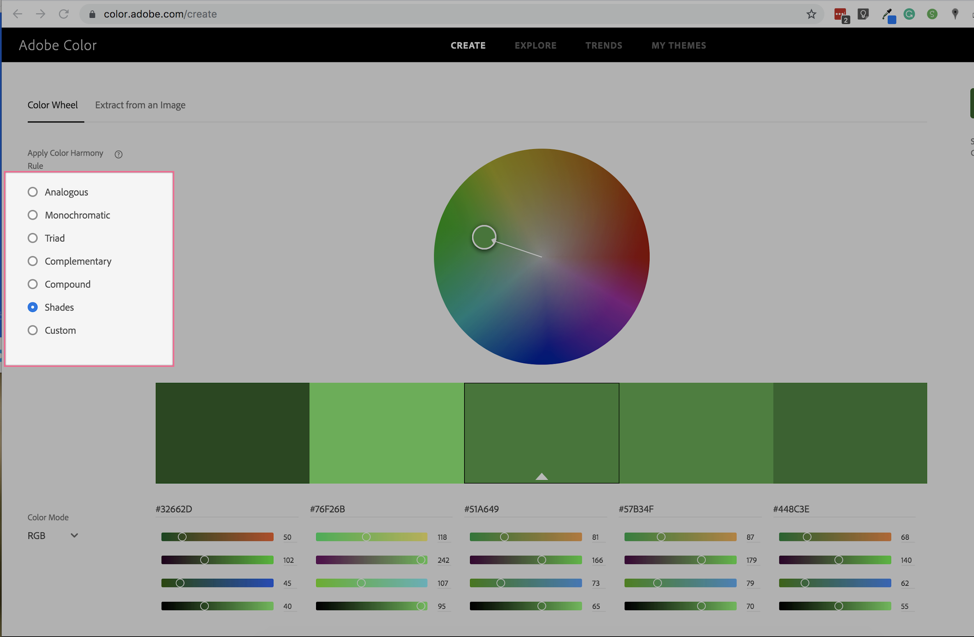Screen dimensions: 974x637
Task: Click the address bar URL color.adobe.com/create
Action: 160,14
